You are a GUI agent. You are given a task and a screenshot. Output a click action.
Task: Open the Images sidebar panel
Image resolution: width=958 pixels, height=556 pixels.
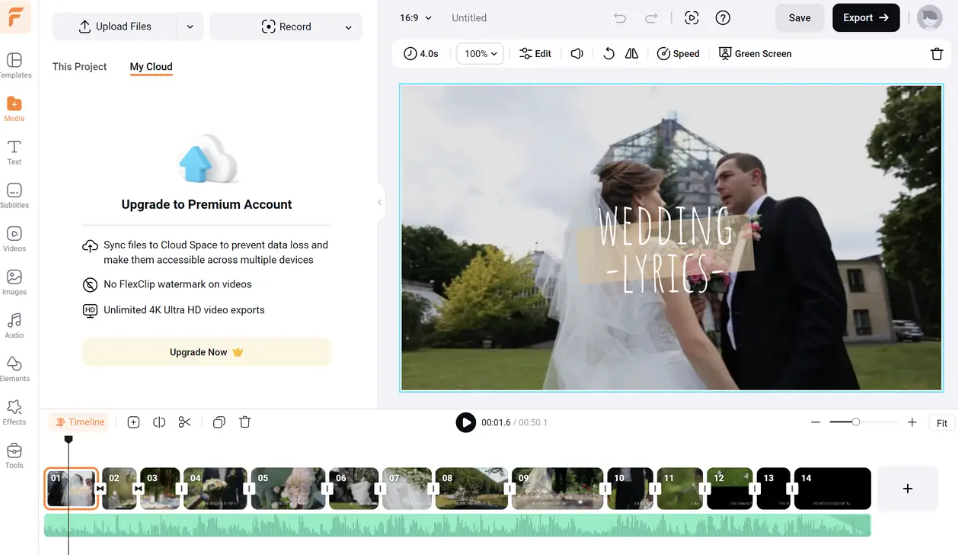tap(14, 282)
